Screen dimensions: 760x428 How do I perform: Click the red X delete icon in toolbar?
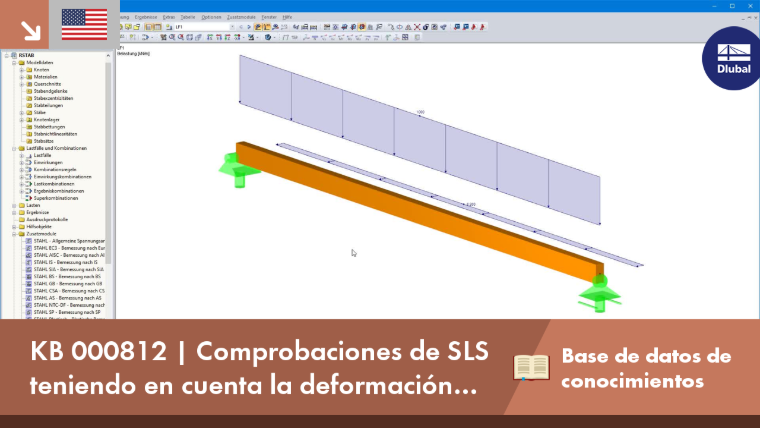pos(417,27)
